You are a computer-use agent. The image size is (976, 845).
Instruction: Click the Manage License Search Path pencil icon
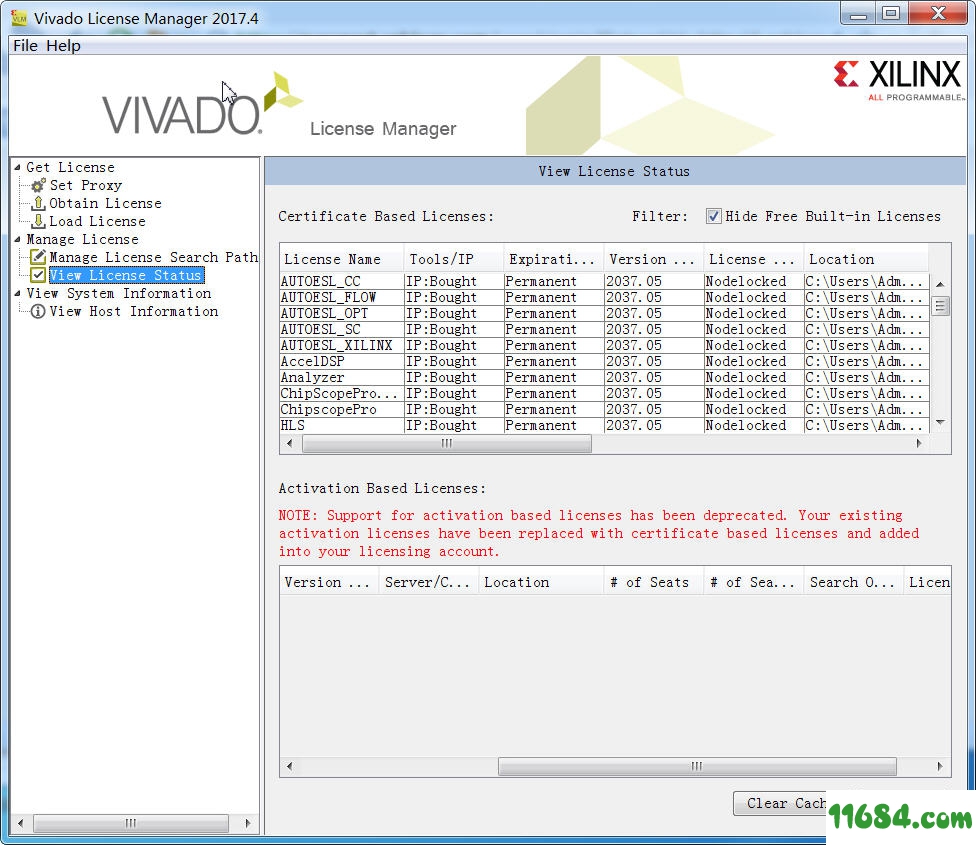[36, 257]
